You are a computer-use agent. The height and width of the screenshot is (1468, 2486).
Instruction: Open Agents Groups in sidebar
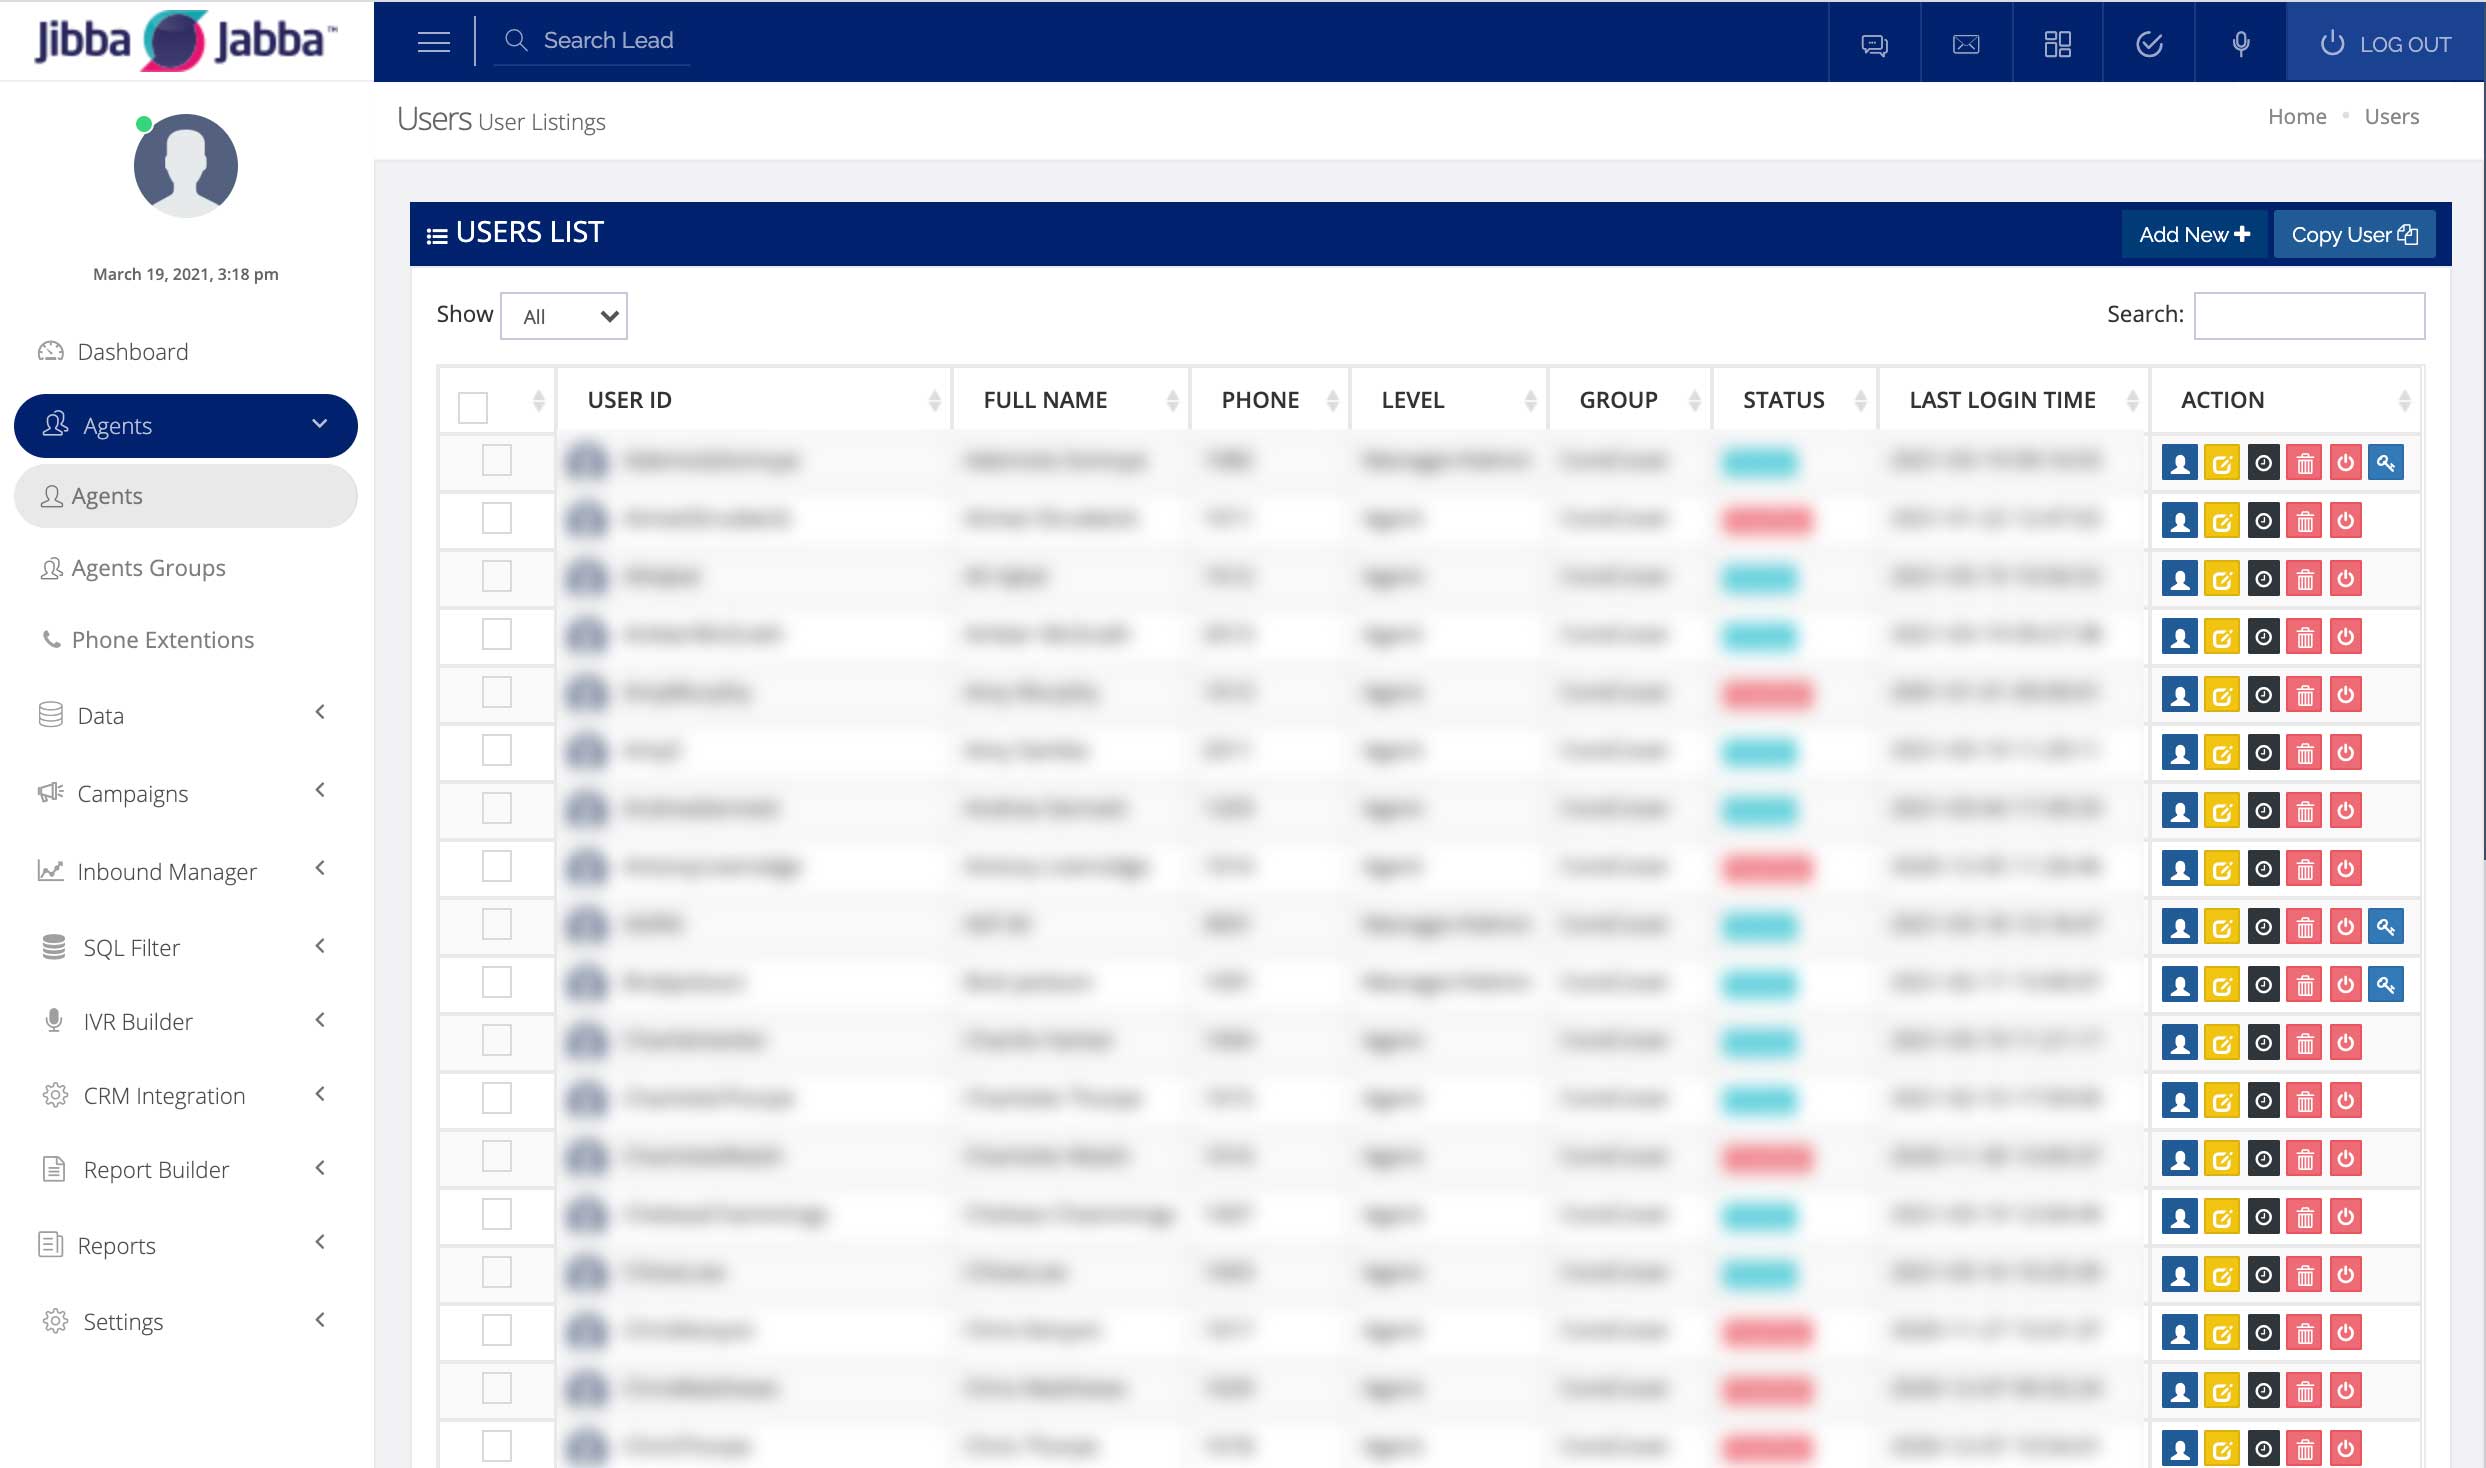tap(148, 568)
